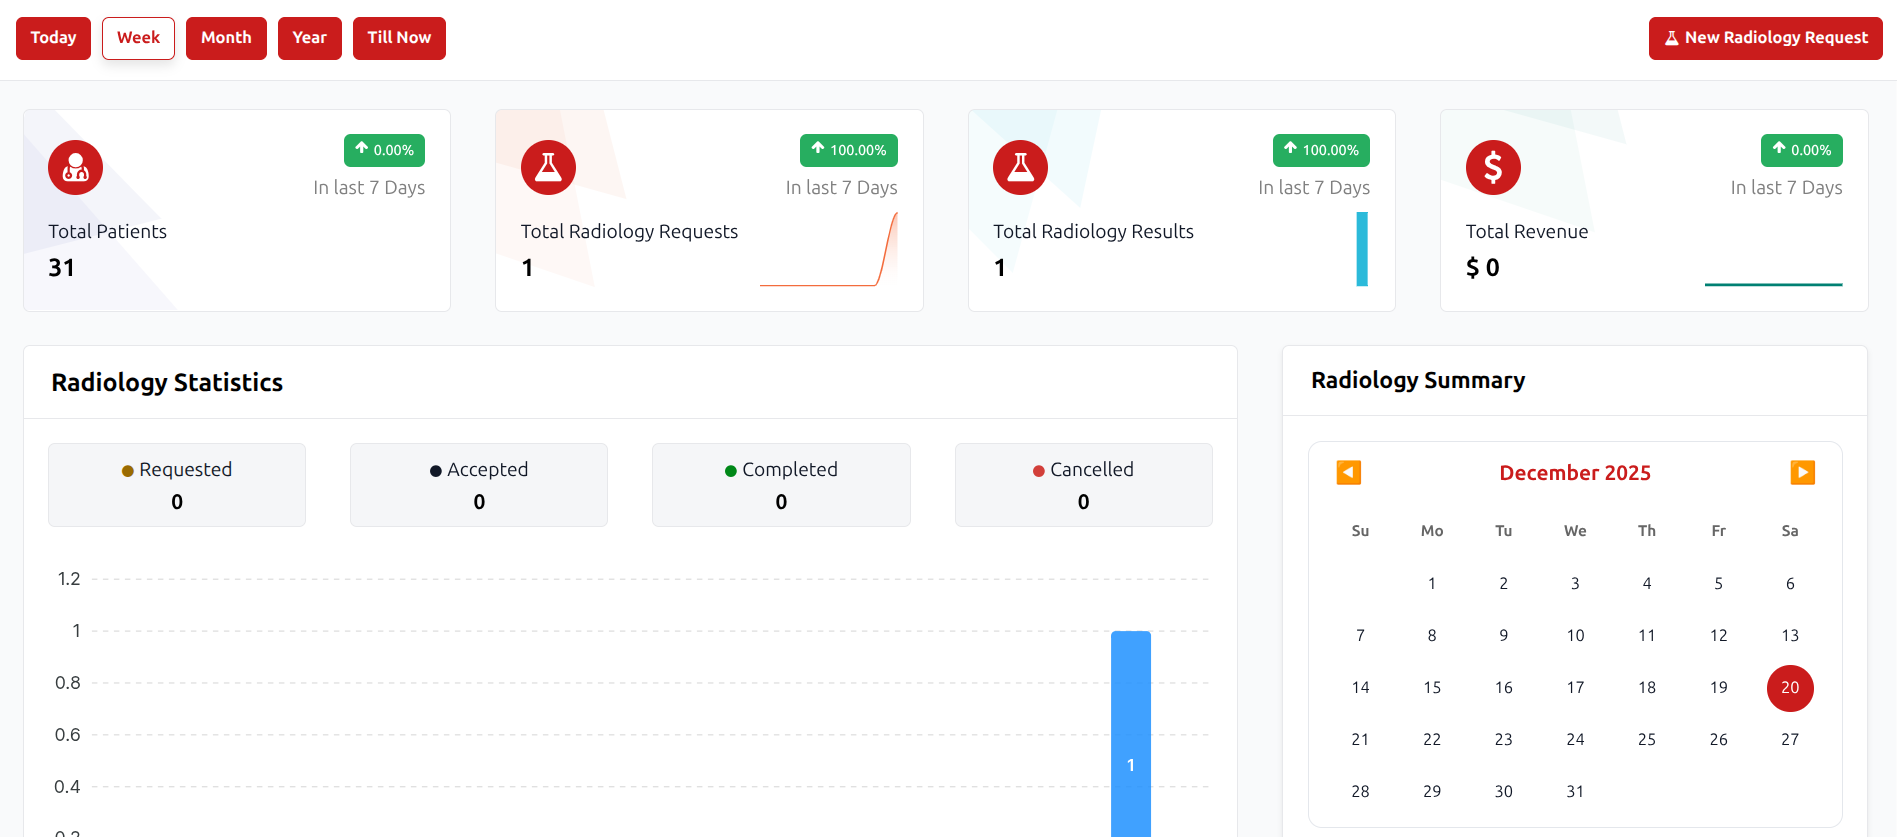The image size is (1897, 837).
Task: Switch to the Today filter
Action: point(53,38)
